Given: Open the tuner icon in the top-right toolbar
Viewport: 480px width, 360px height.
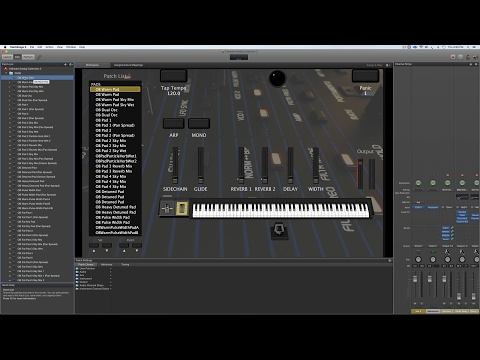Looking at the screenshot, I should coord(468,57).
